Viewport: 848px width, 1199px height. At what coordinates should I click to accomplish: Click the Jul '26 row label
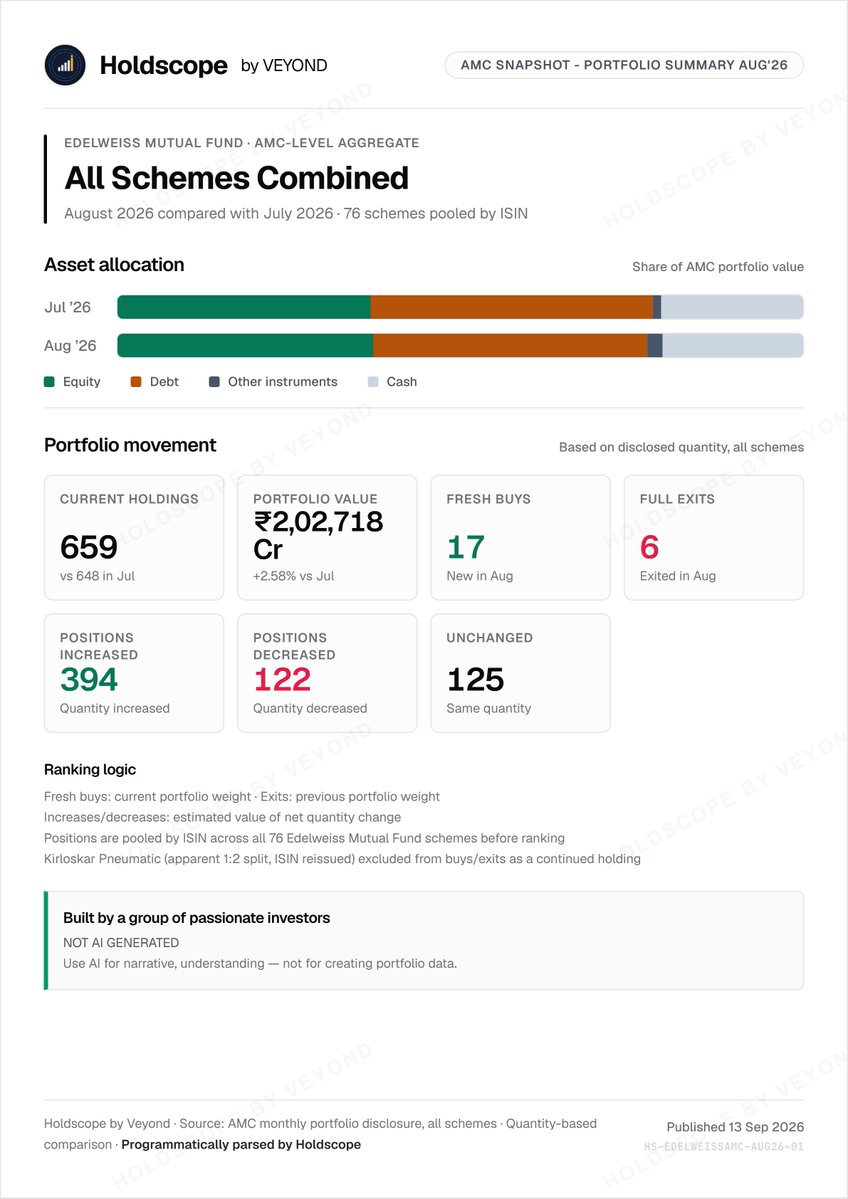click(x=67, y=307)
